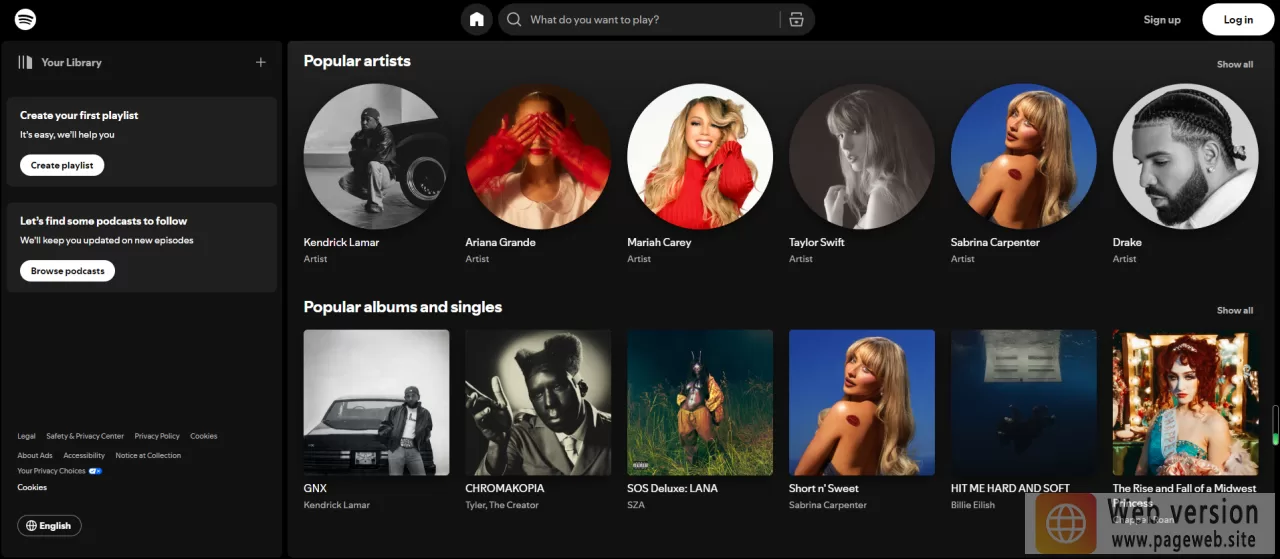Show all popular artists

[1234, 64]
